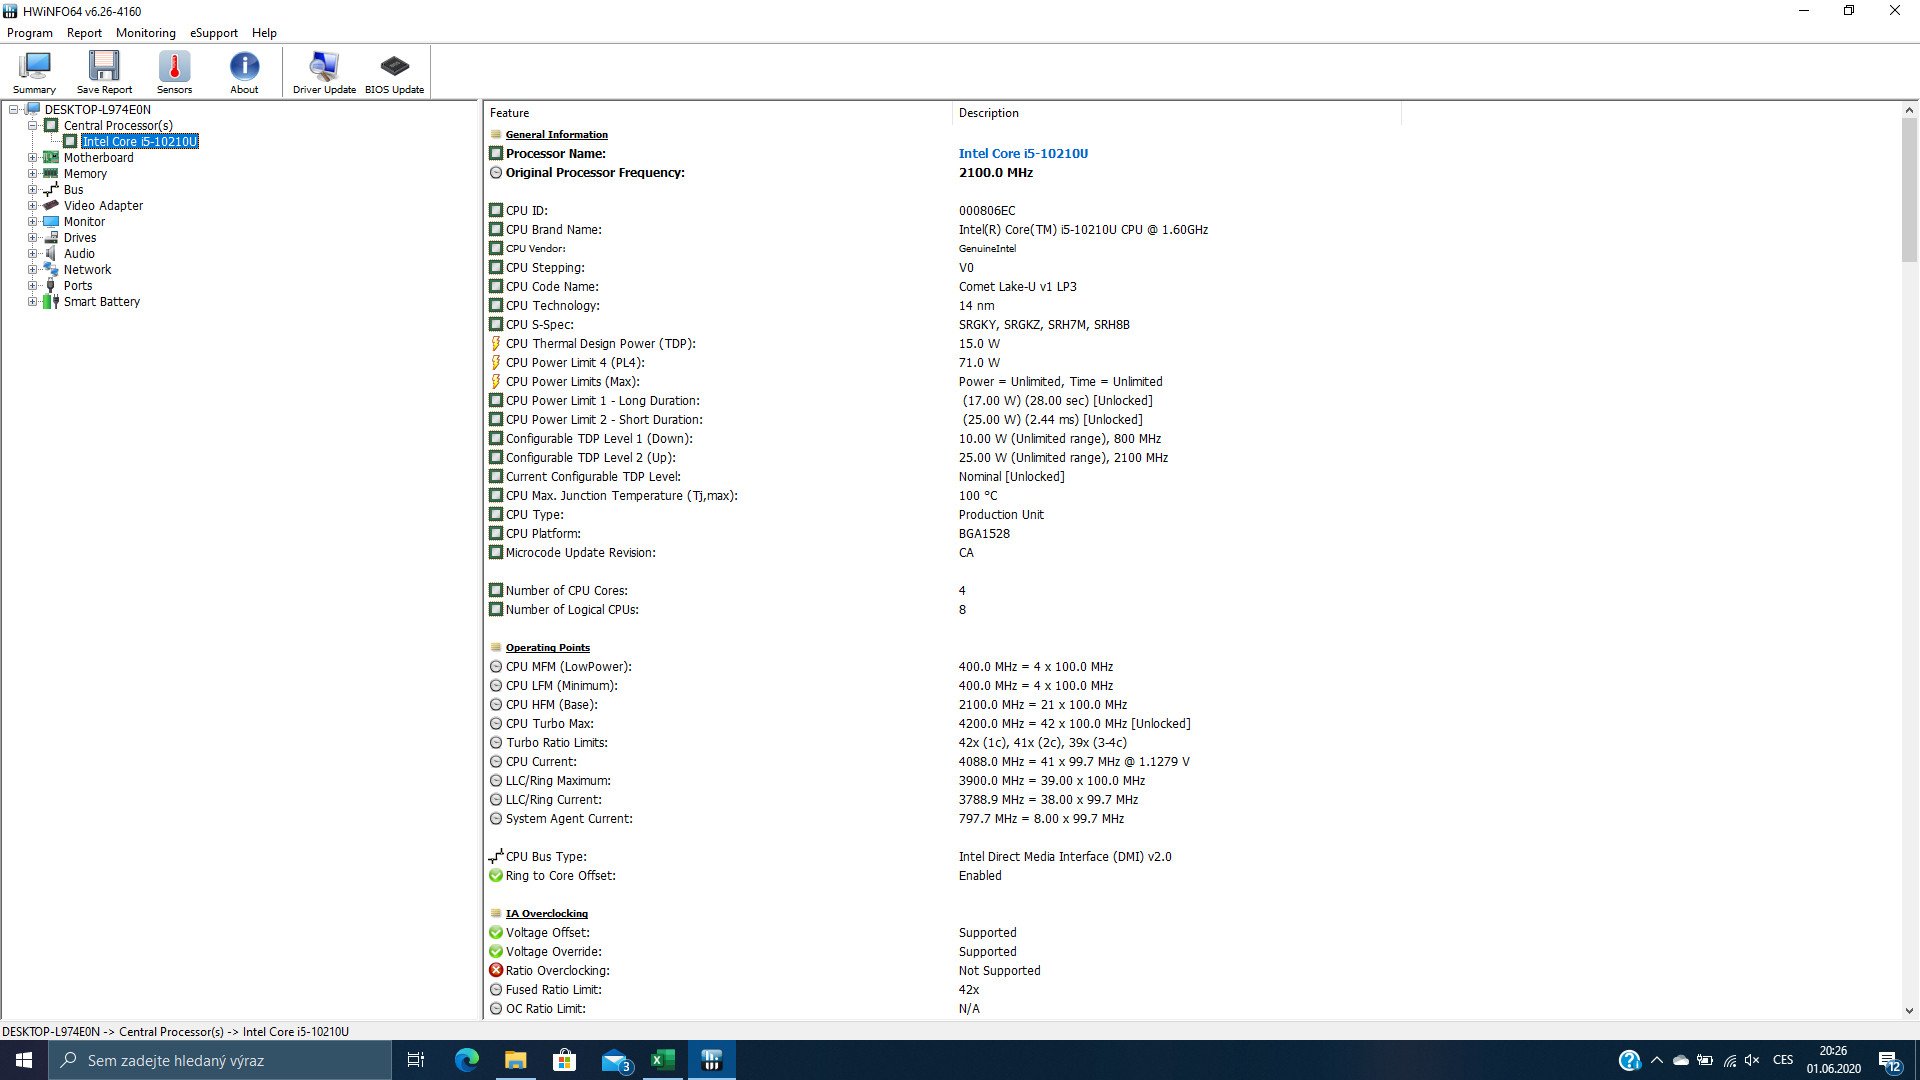Expand the Network node
Image resolution: width=1920 pixels, height=1080 pixels.
[x=32, y=270]
